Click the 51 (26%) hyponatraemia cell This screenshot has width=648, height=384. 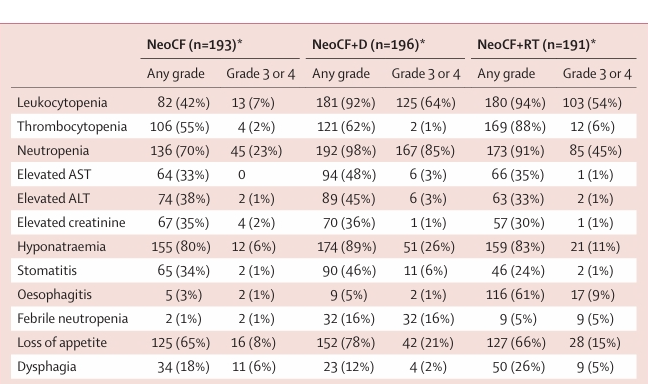pyautogui.click(x=429, y=246)
